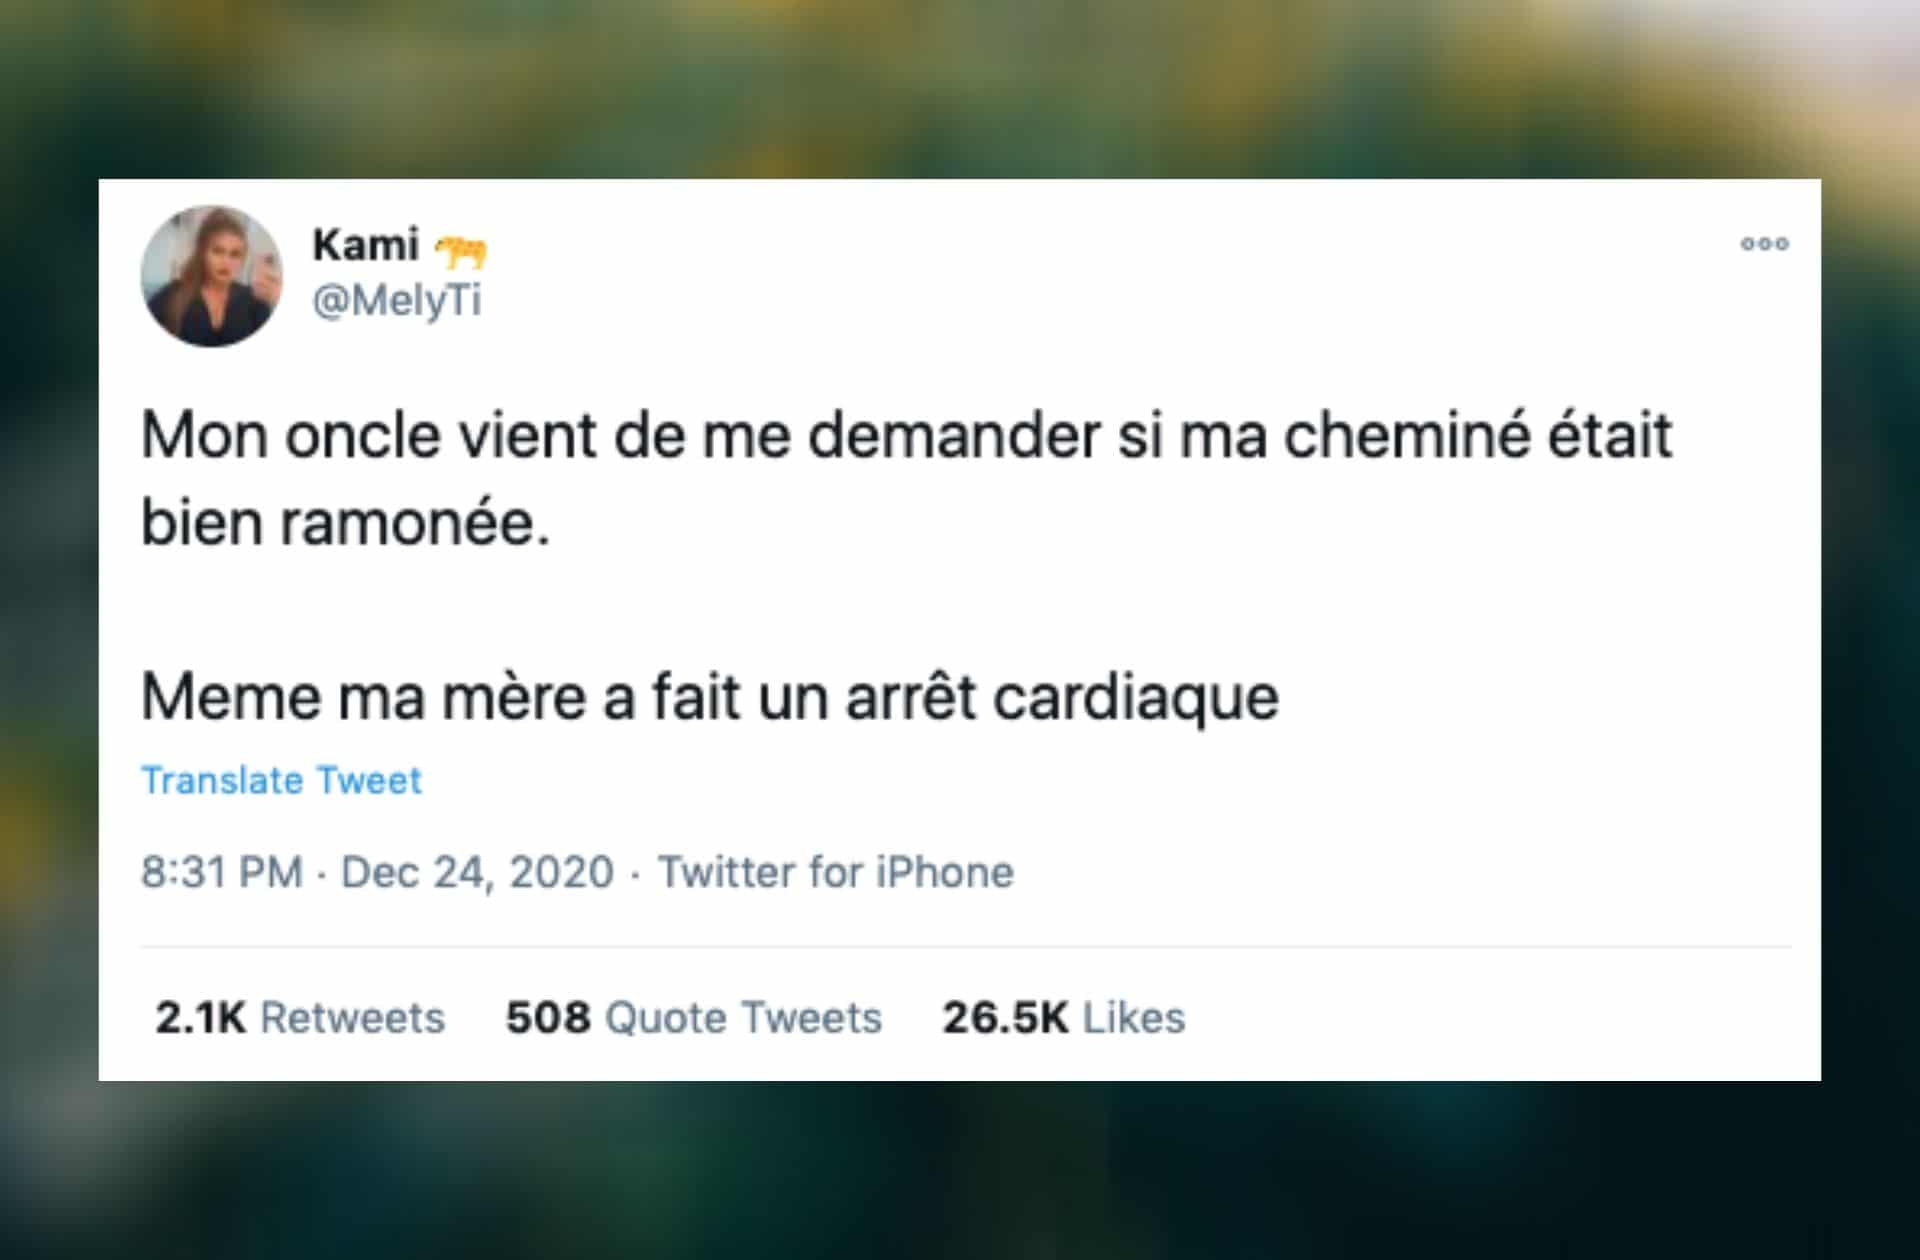Click the divider line above tweet stats

(965, 946)
